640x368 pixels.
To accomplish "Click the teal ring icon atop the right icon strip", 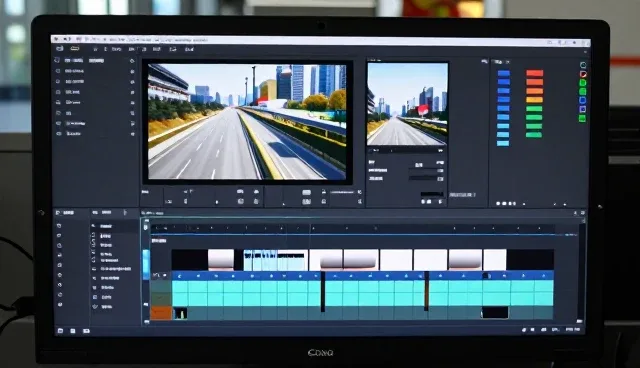I will coord(583,65).
